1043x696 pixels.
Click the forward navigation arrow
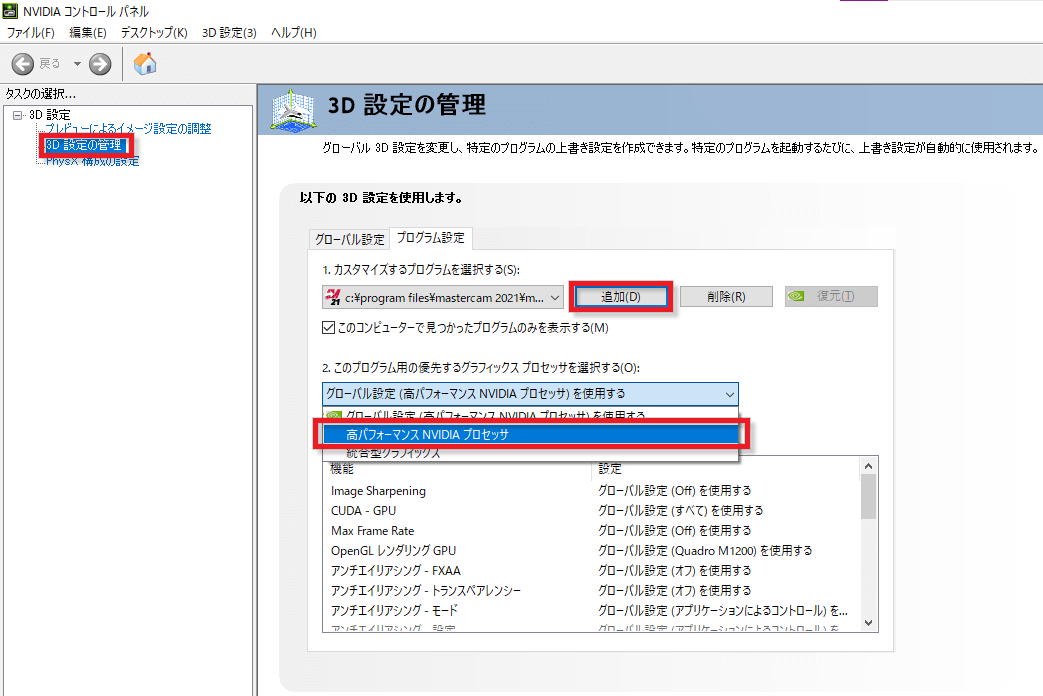coord(98,63)
